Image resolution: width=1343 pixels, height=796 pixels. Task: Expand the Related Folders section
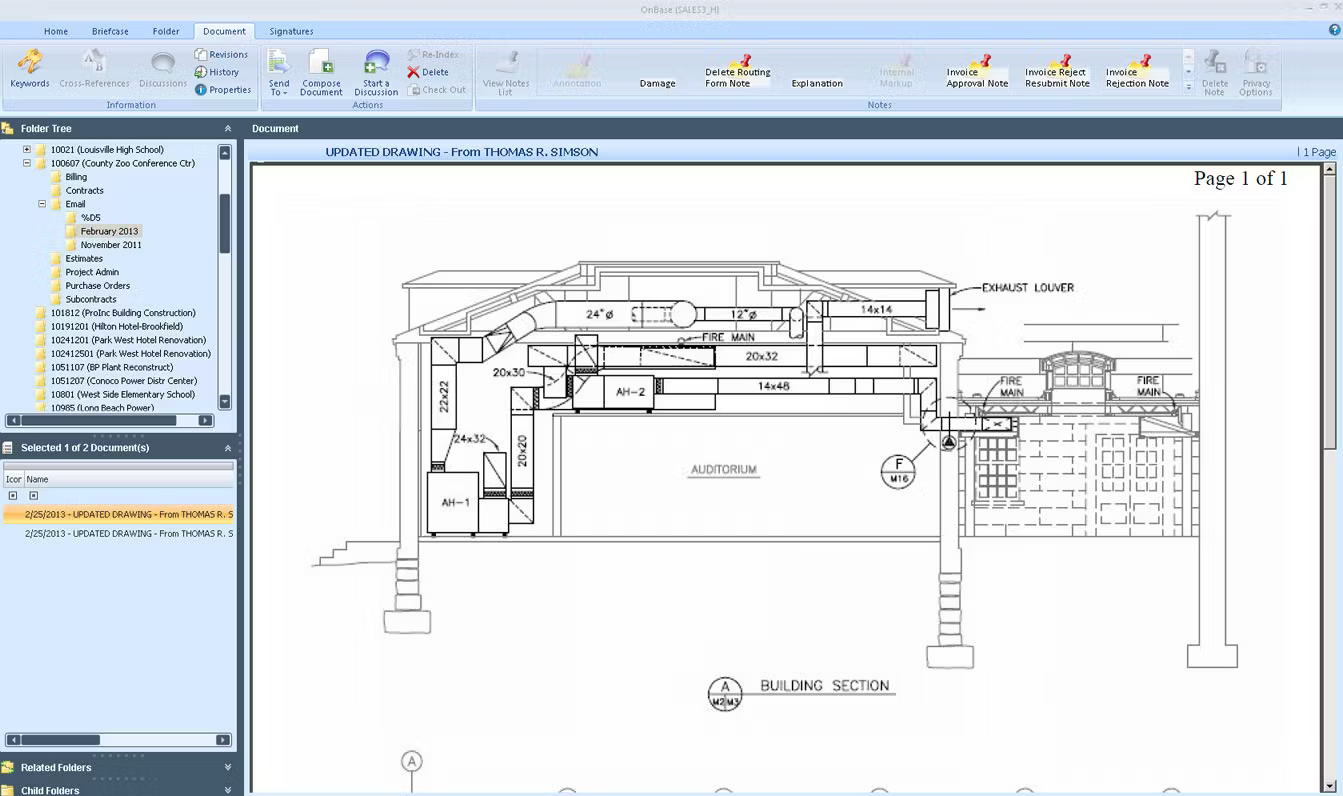(x=227, y=767)
